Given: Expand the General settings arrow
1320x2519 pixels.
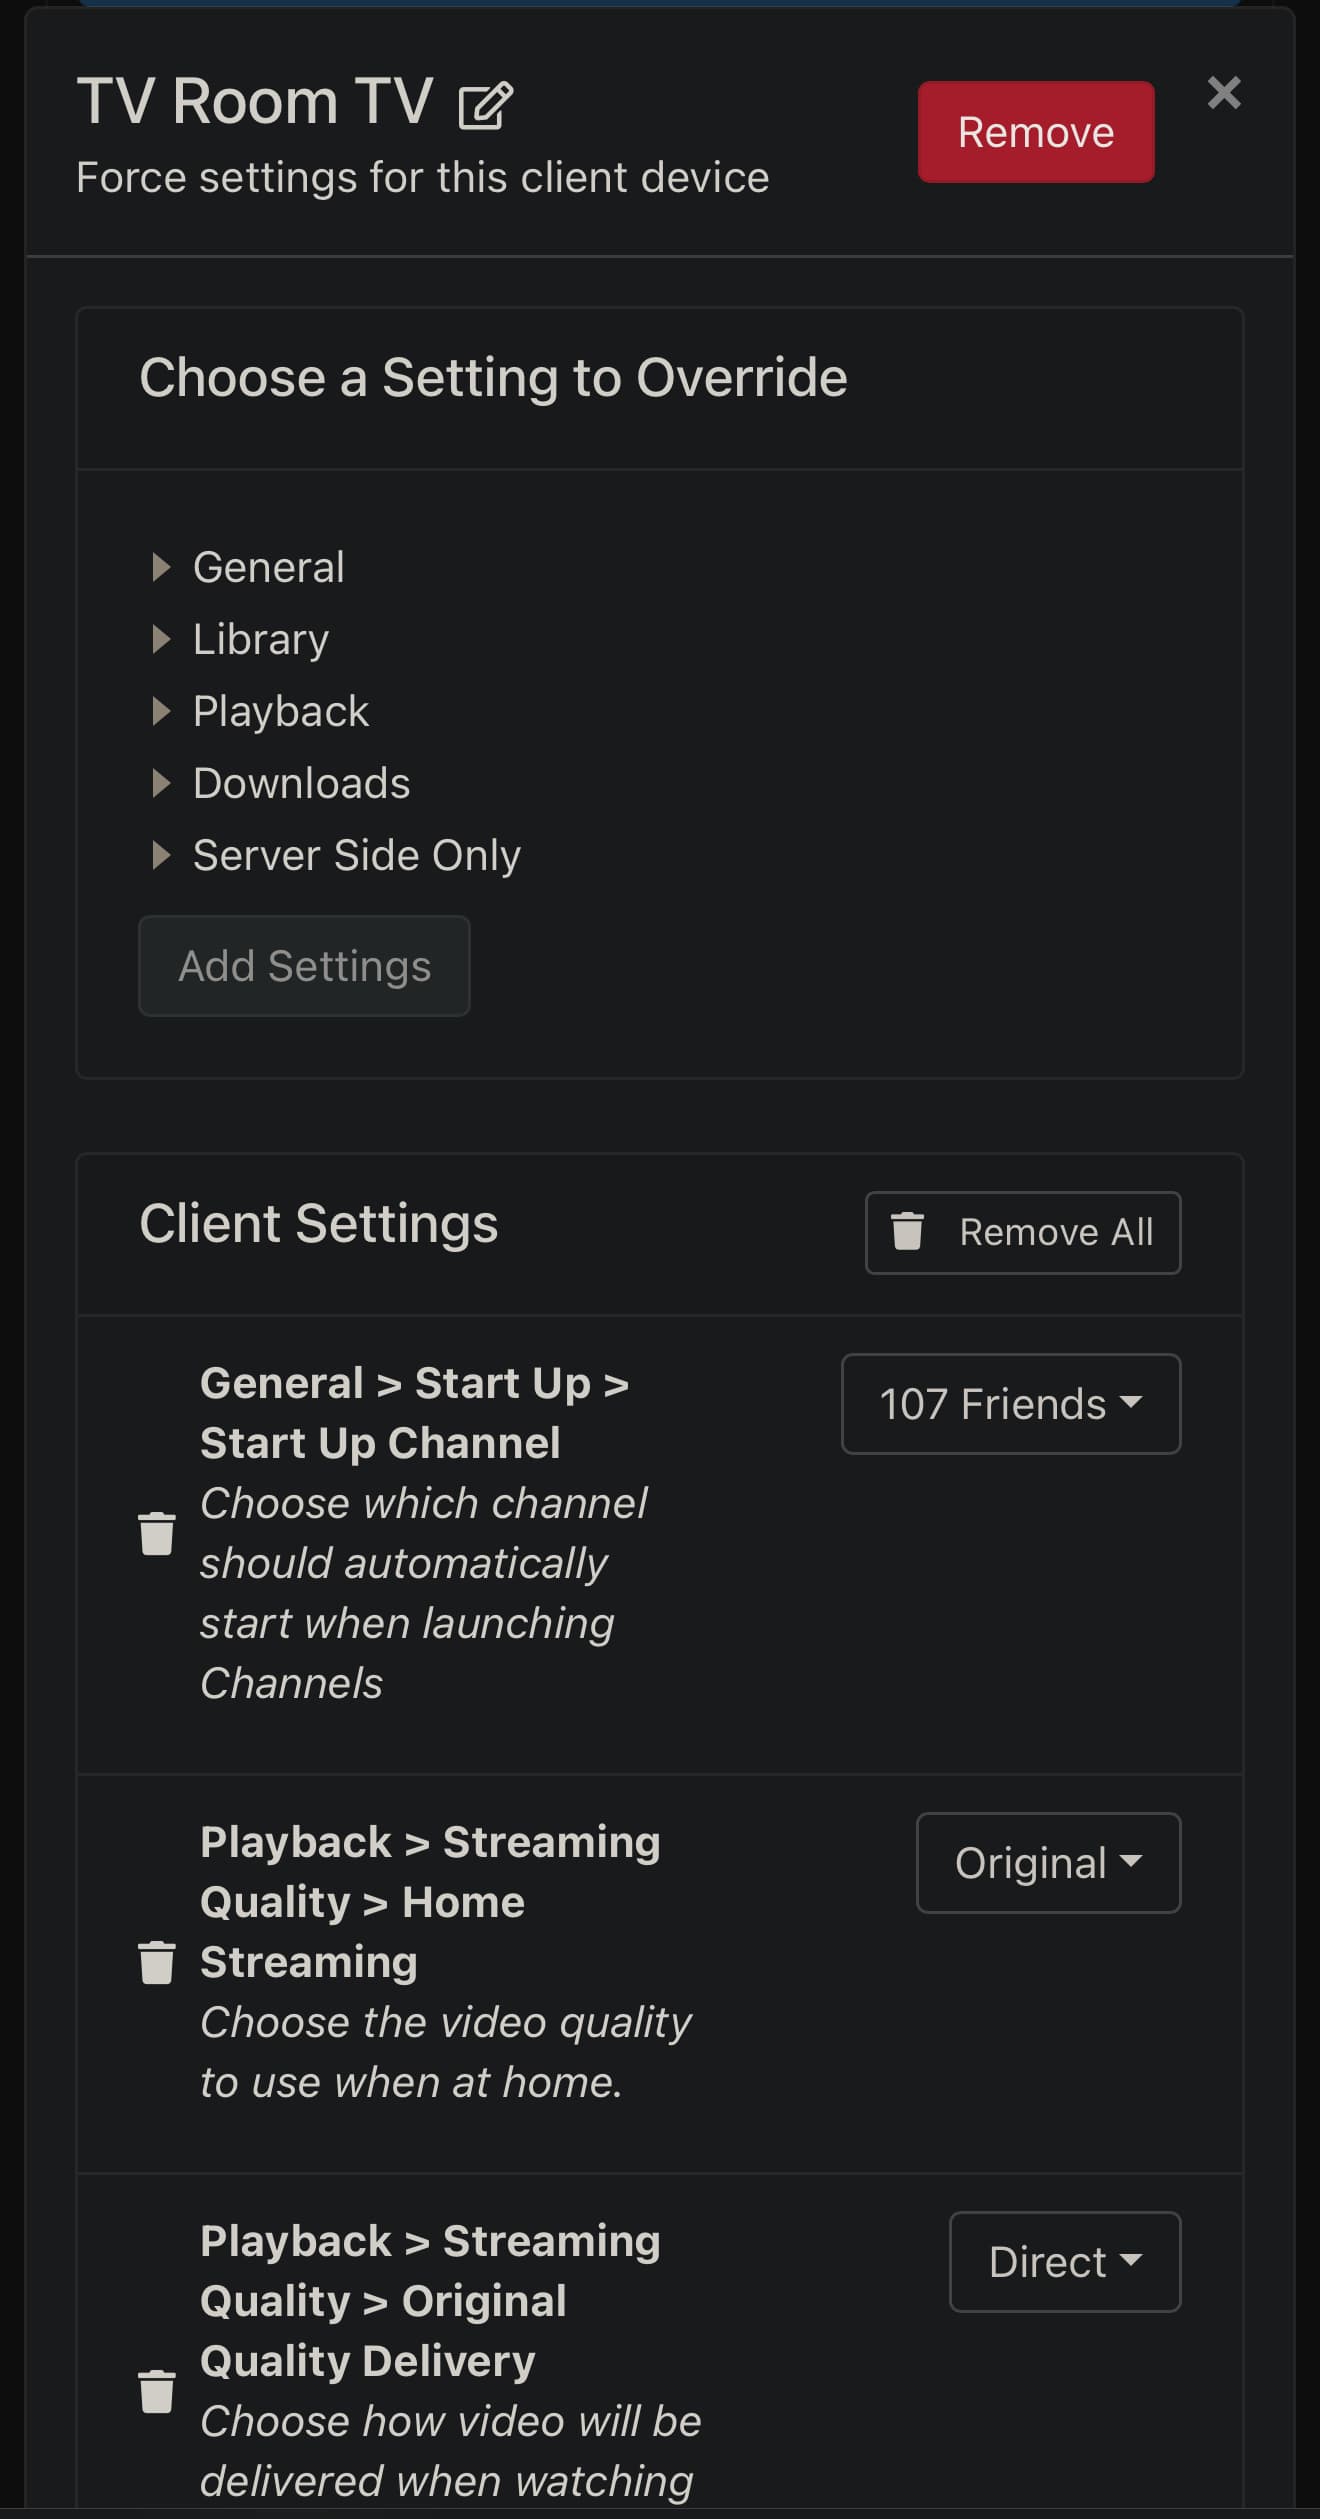Looking at the screenshot, I should click(x=160, y=568).
